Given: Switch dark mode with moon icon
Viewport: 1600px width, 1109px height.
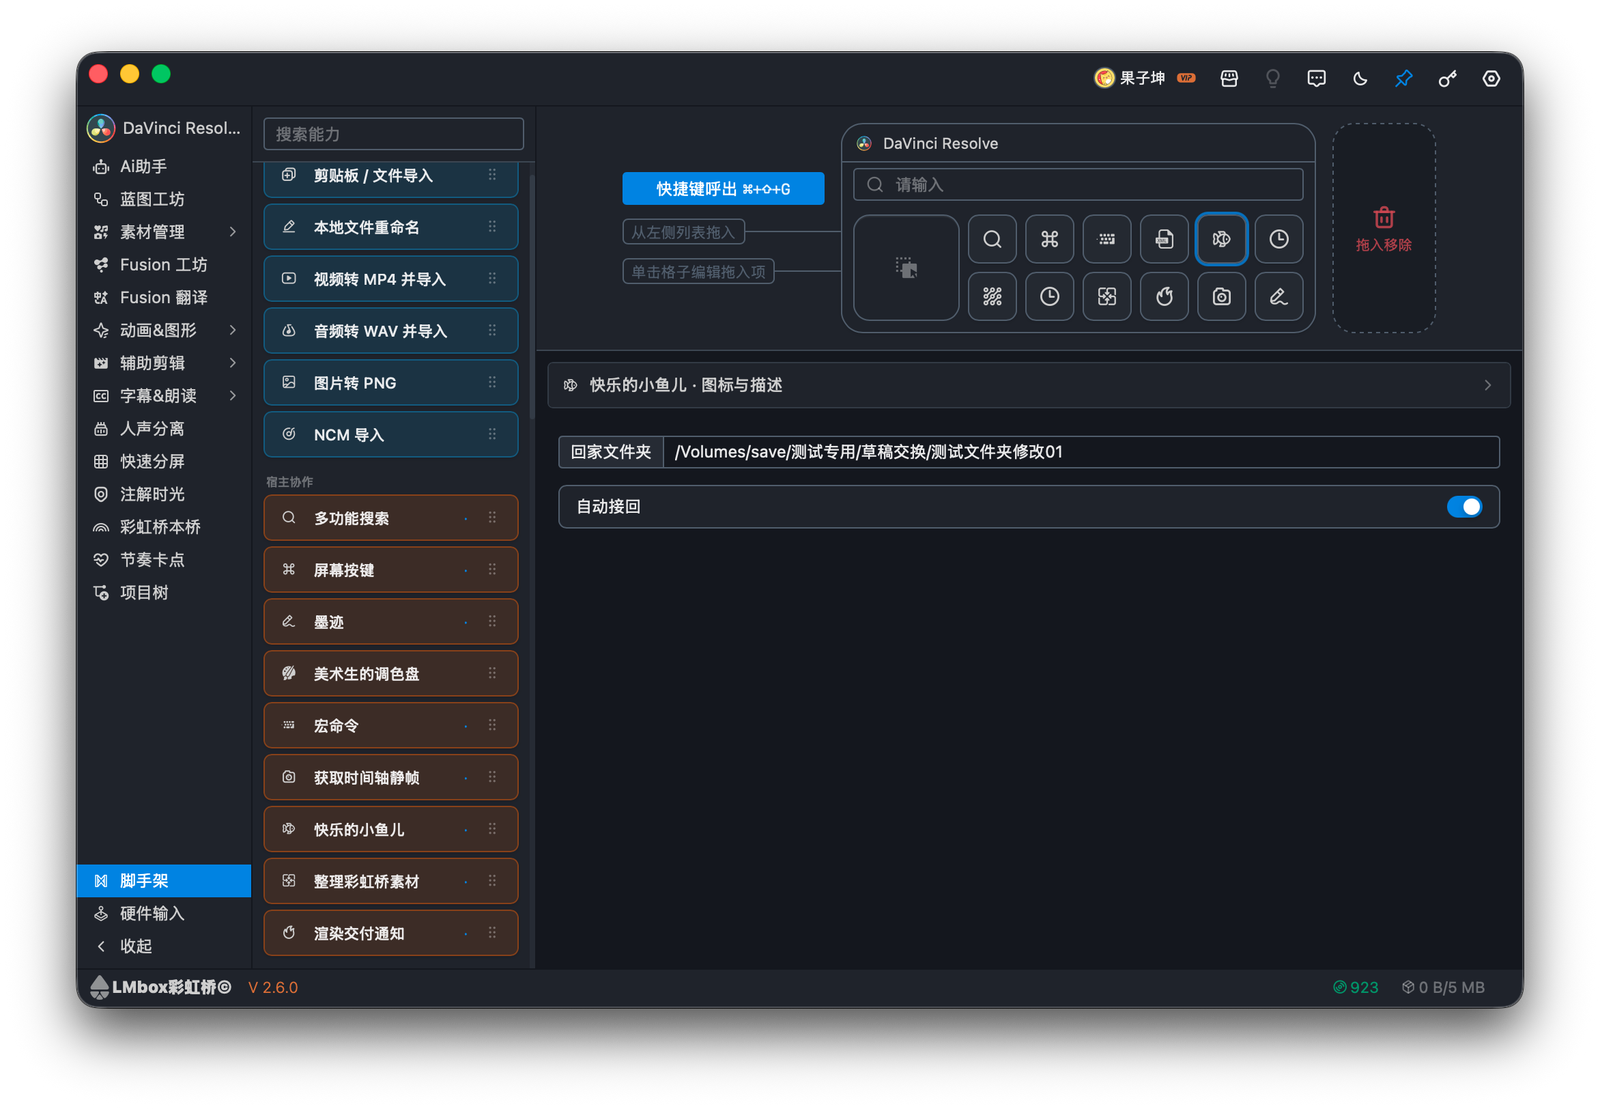Looking at the screenshot, I should (1360, 78).
